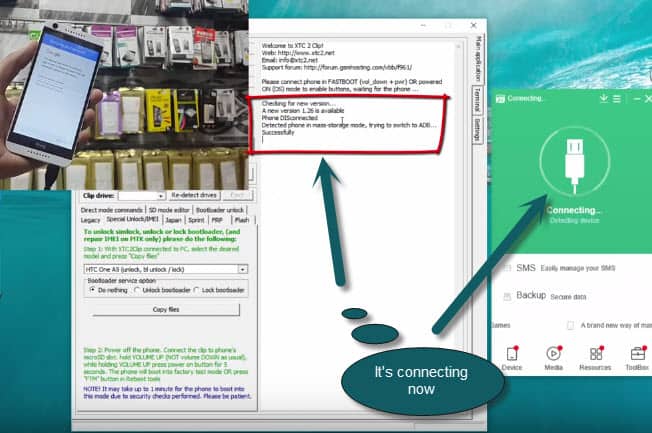This screenshot has height=433, width=652.
Task: Open the Resources section icon
Action: coord(596,354)
